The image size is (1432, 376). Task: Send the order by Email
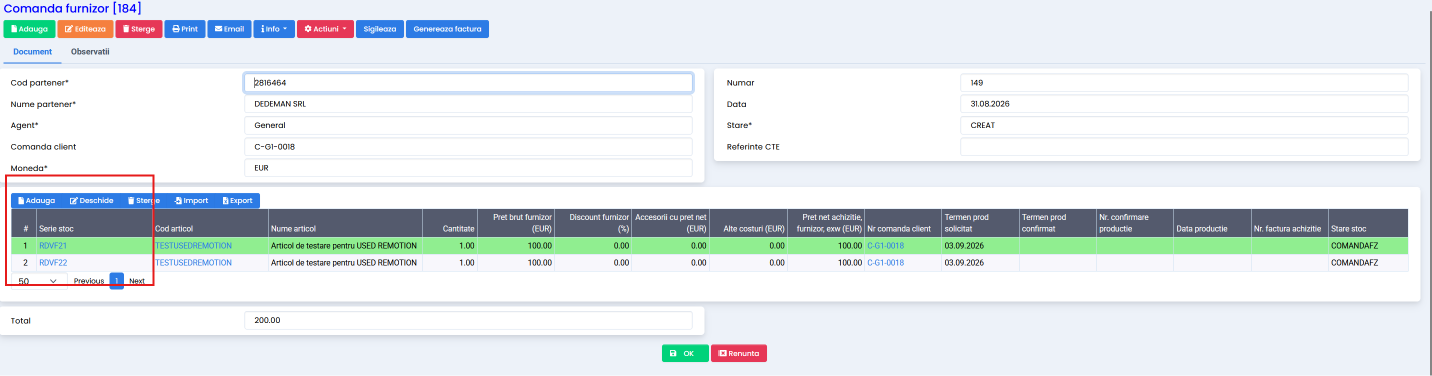tap(229, 29)
